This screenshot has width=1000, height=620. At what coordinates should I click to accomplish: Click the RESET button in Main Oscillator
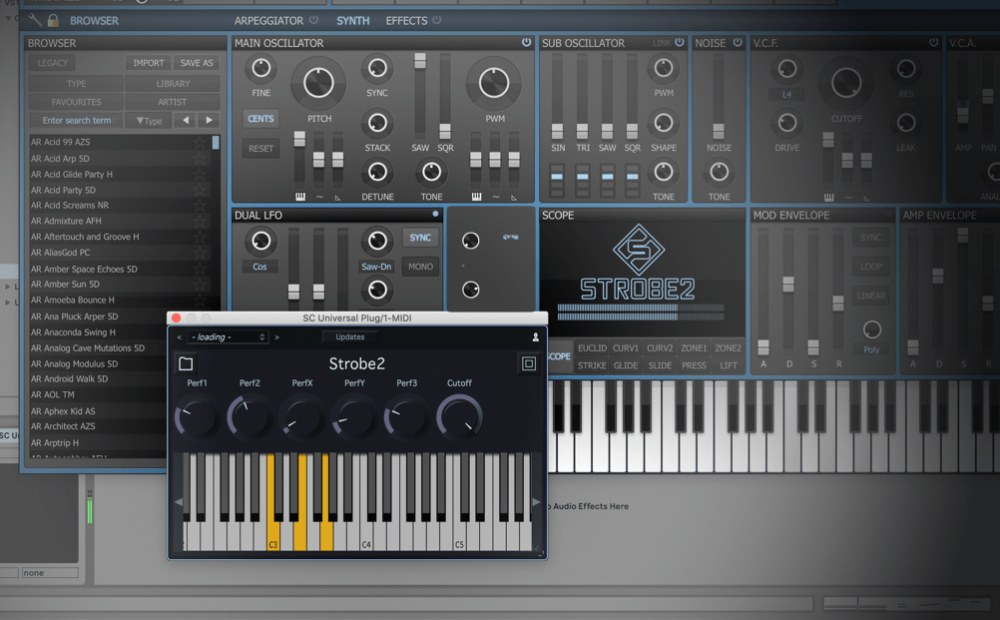(260, 148)
